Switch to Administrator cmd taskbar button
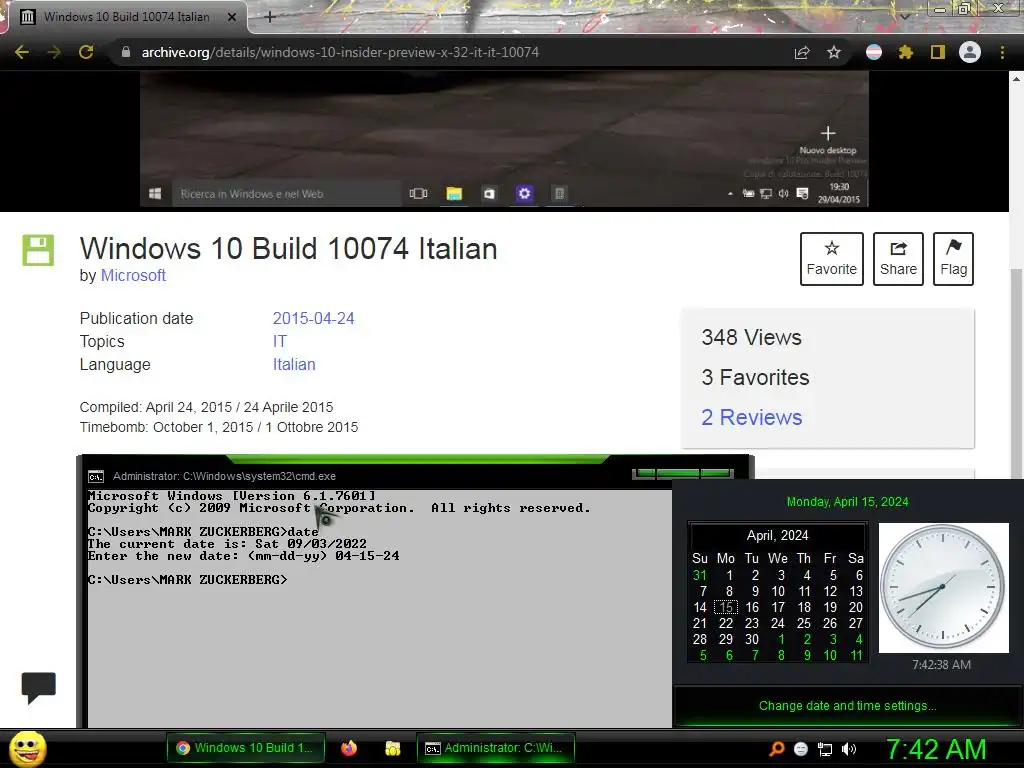Viewport: 1024px width, 768px height. point(496,748)
